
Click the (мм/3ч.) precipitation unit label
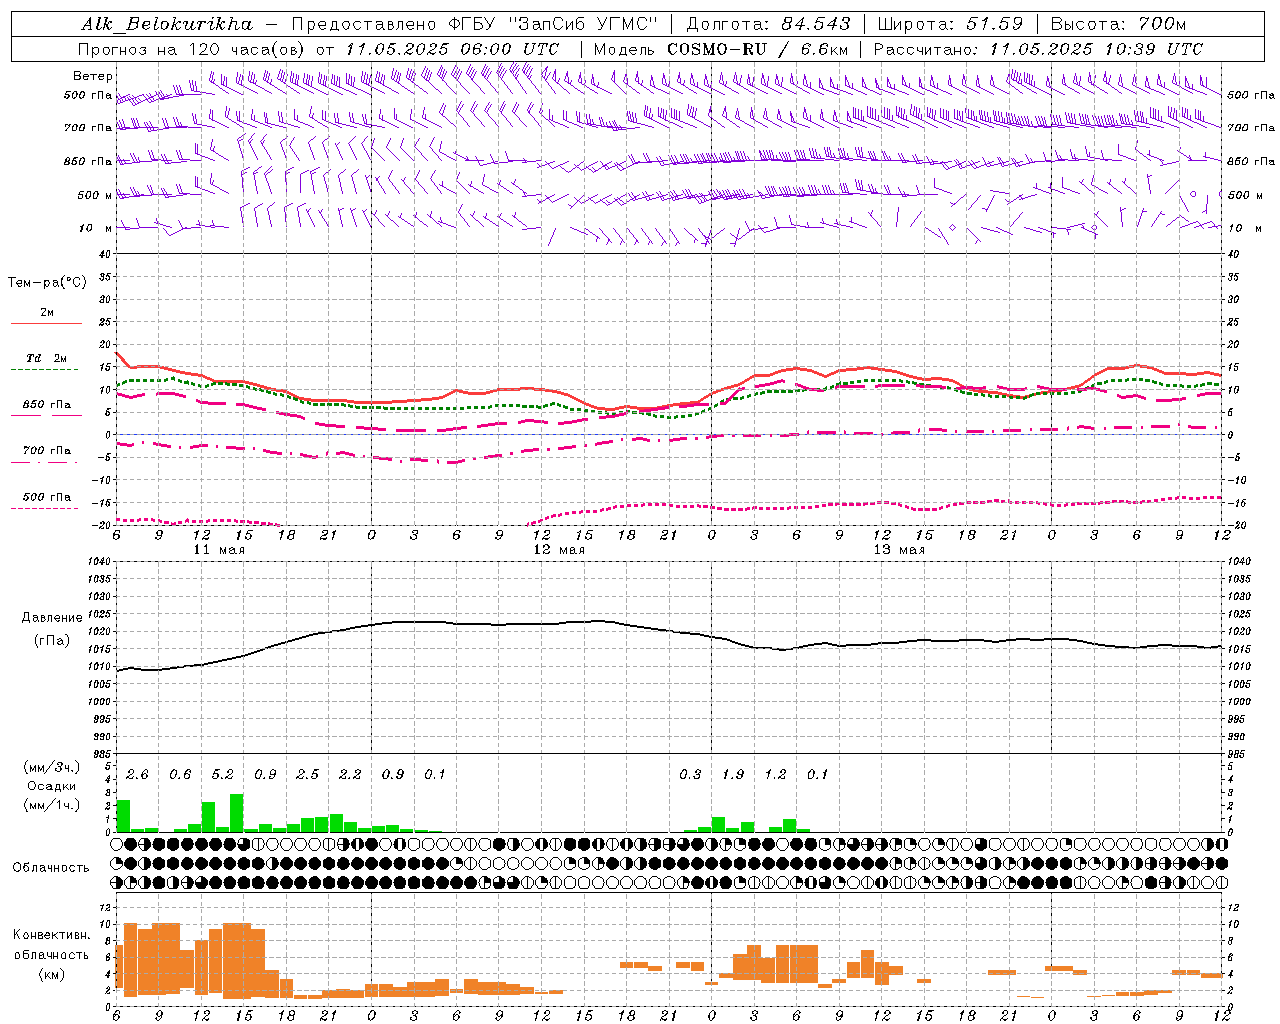click(x=50, y=767)
